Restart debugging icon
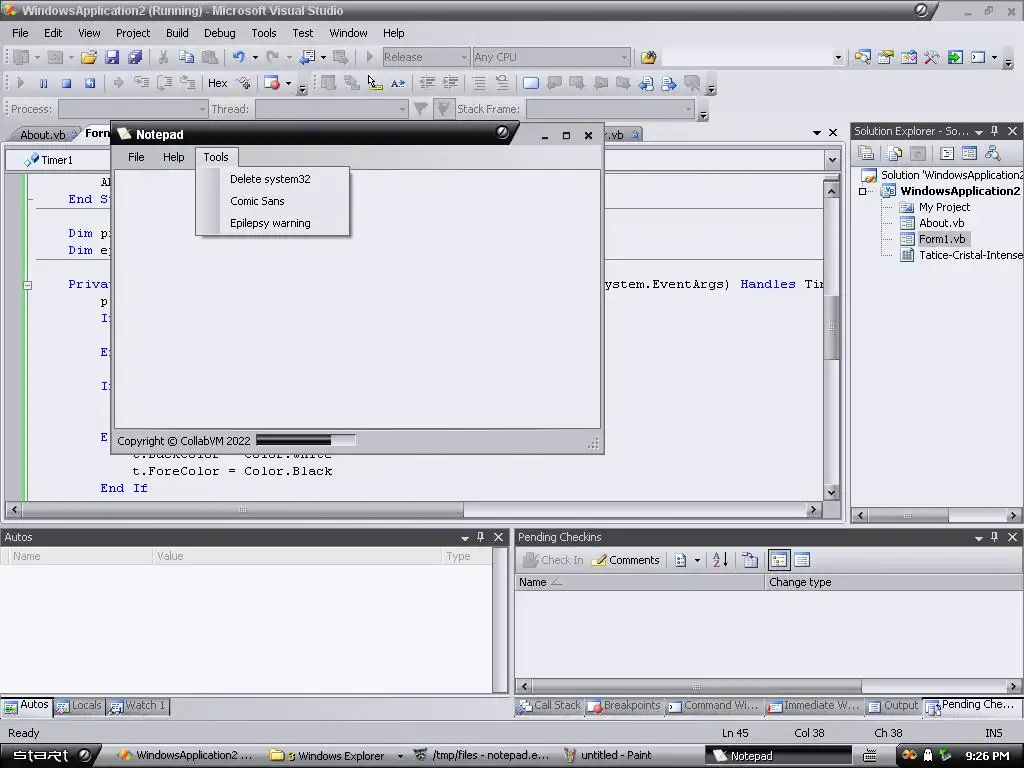This screenshot has height=768, width=1024. (x=89, y=83)
